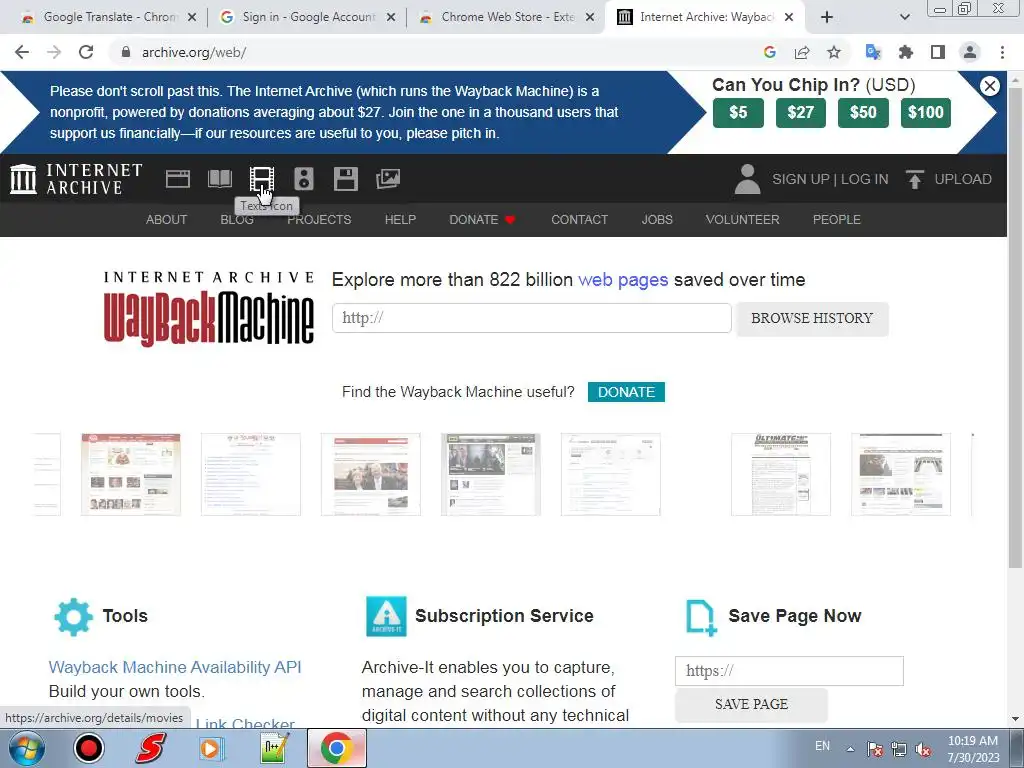Screen dimensions: 1024x768
Task: Open the HELP menu item
Action: point(400,219)
